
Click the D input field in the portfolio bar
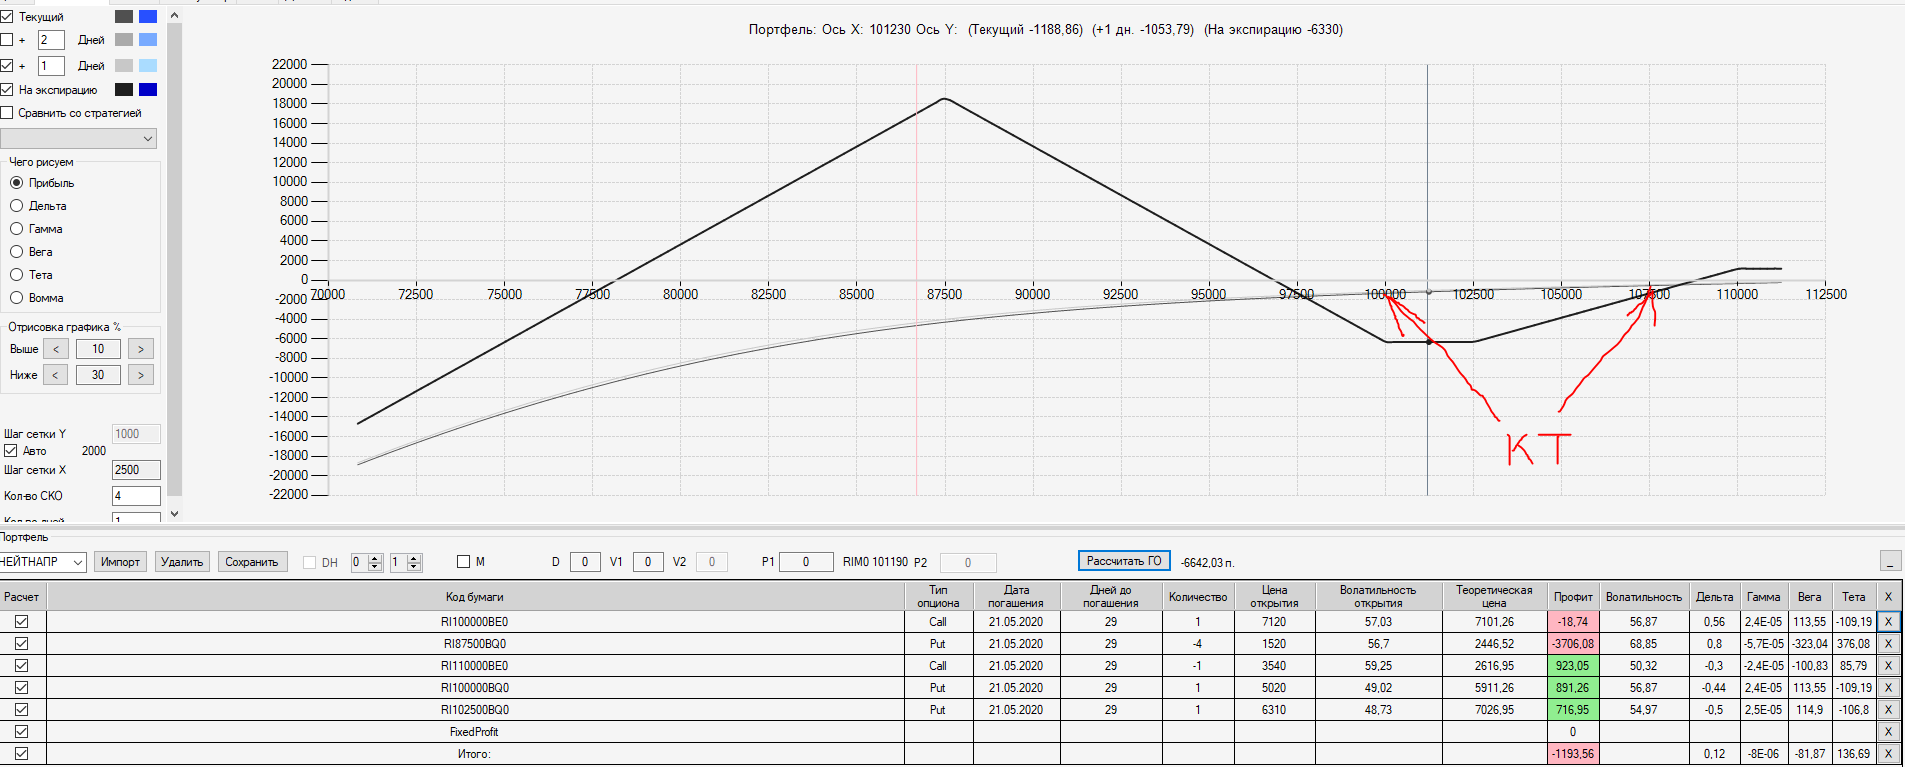tap(585, 562)
